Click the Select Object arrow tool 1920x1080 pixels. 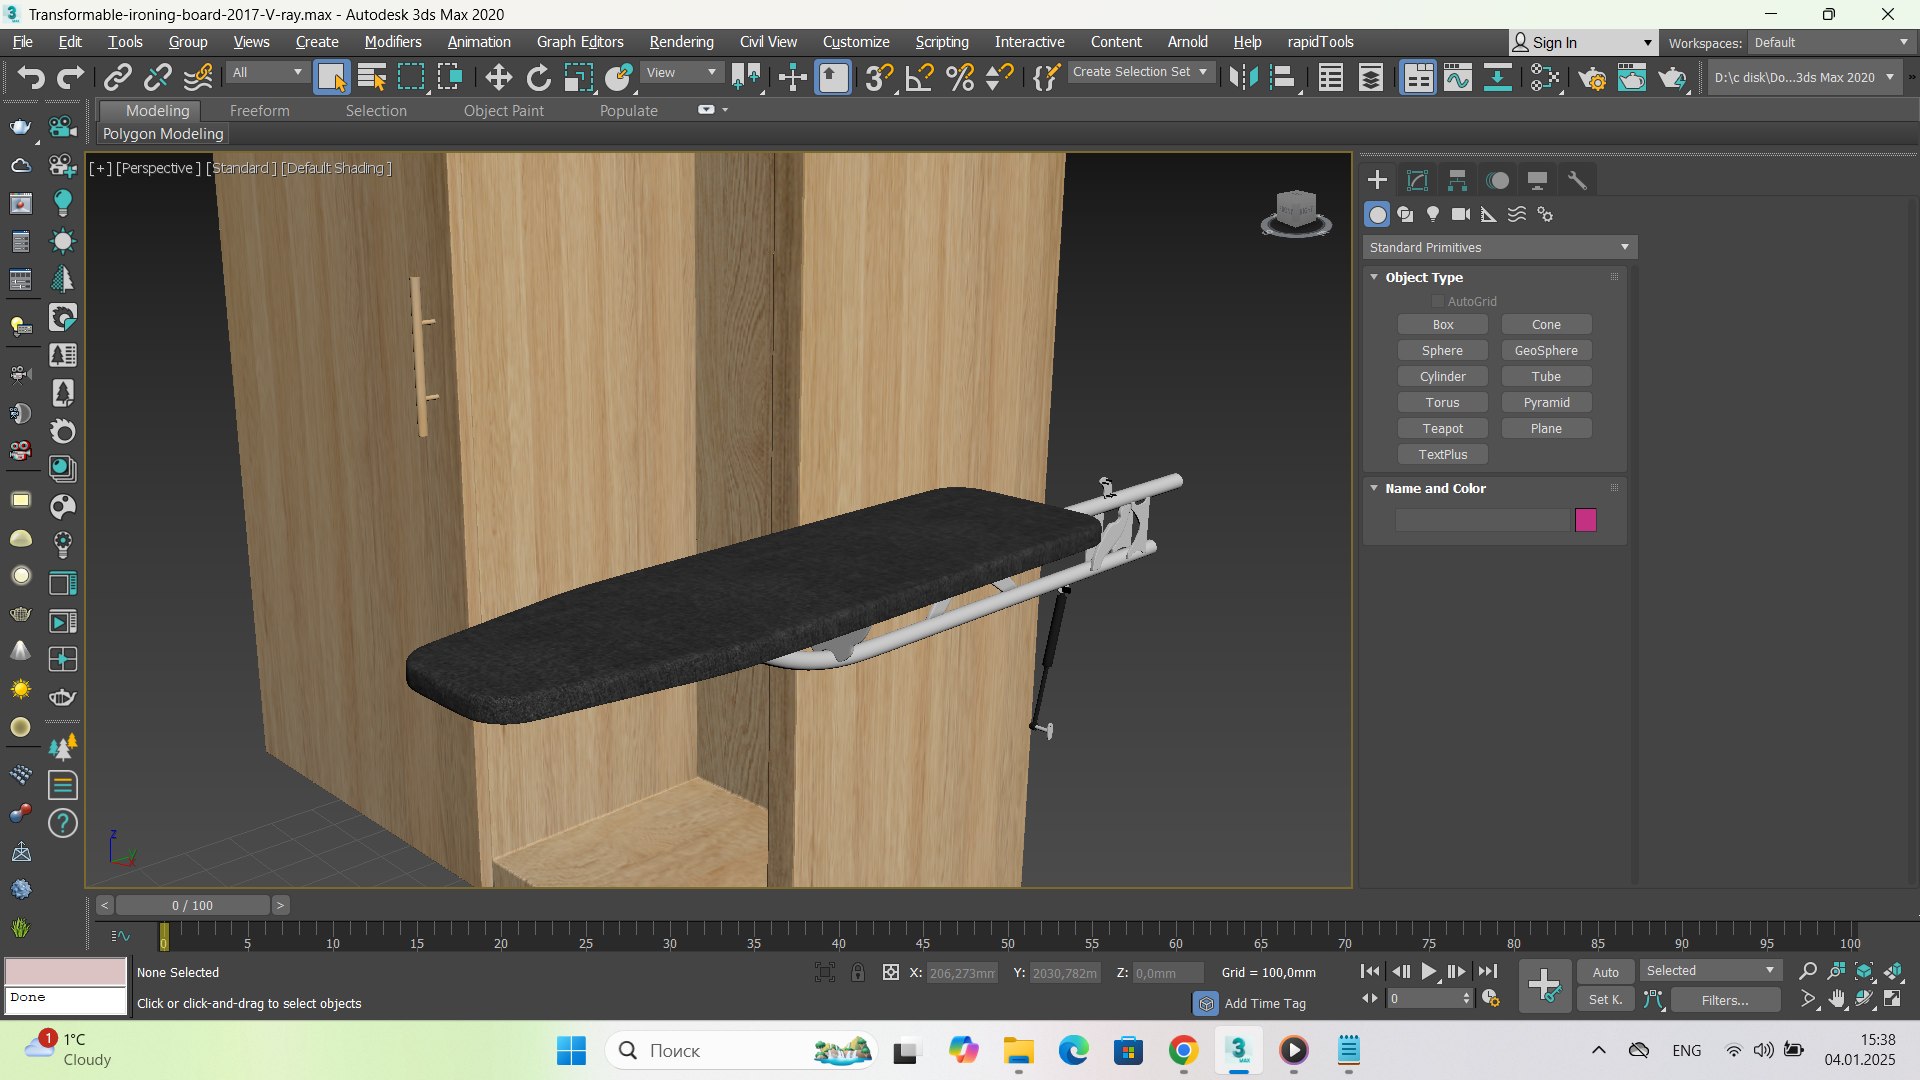331,77
